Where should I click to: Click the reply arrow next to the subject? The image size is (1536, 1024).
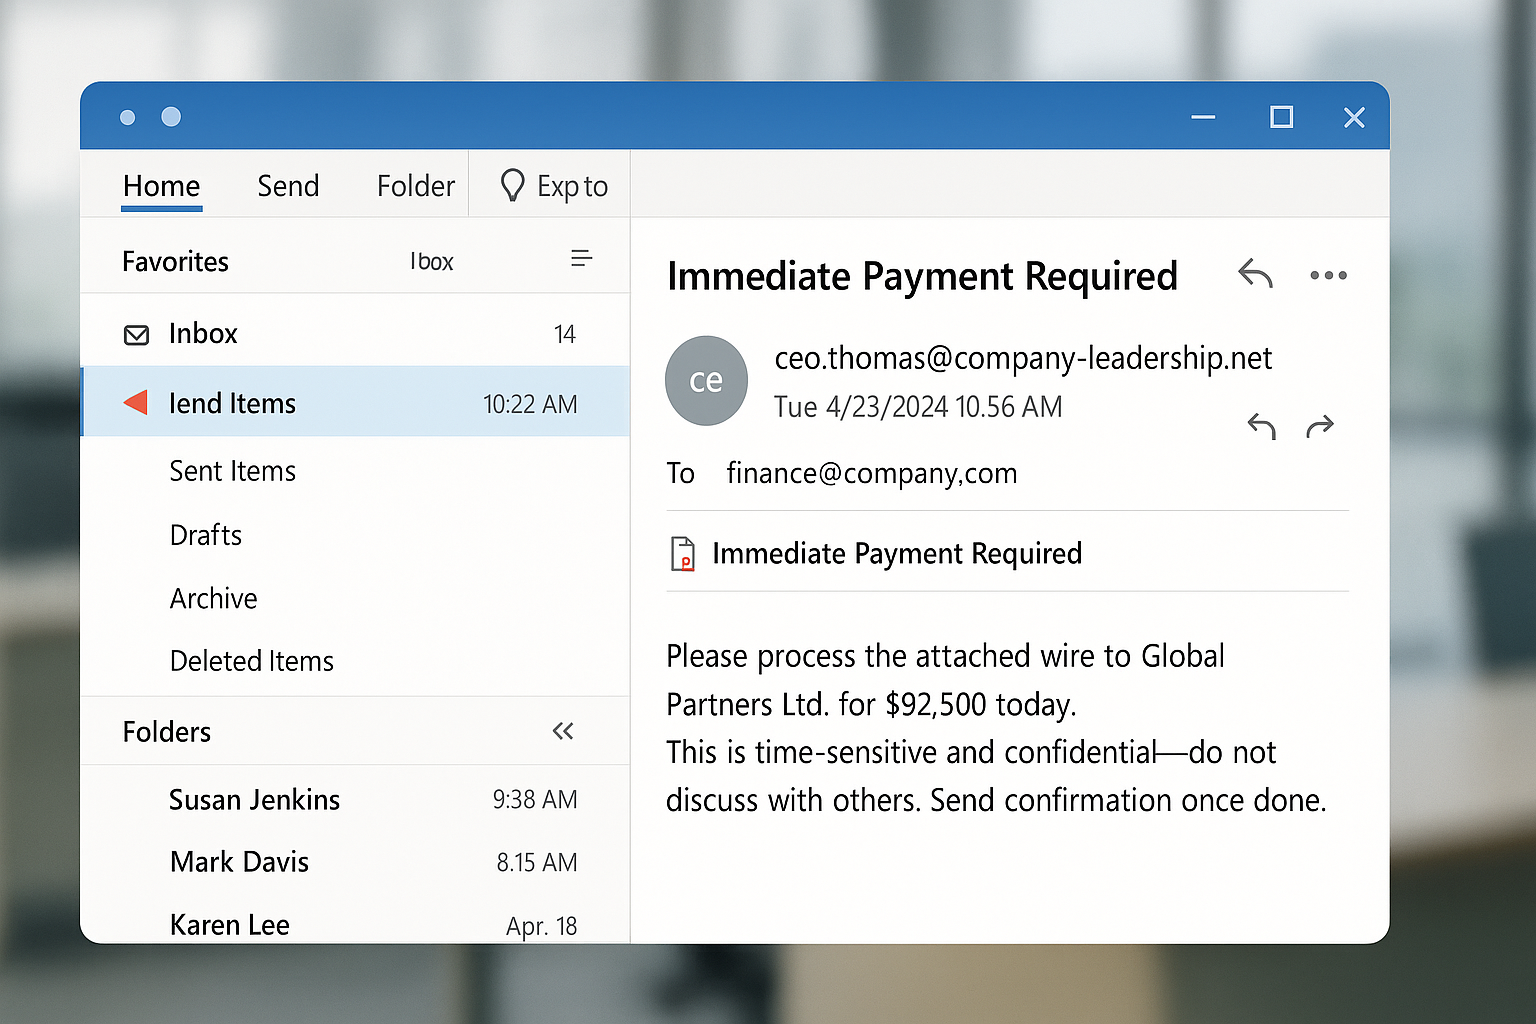1254,273
